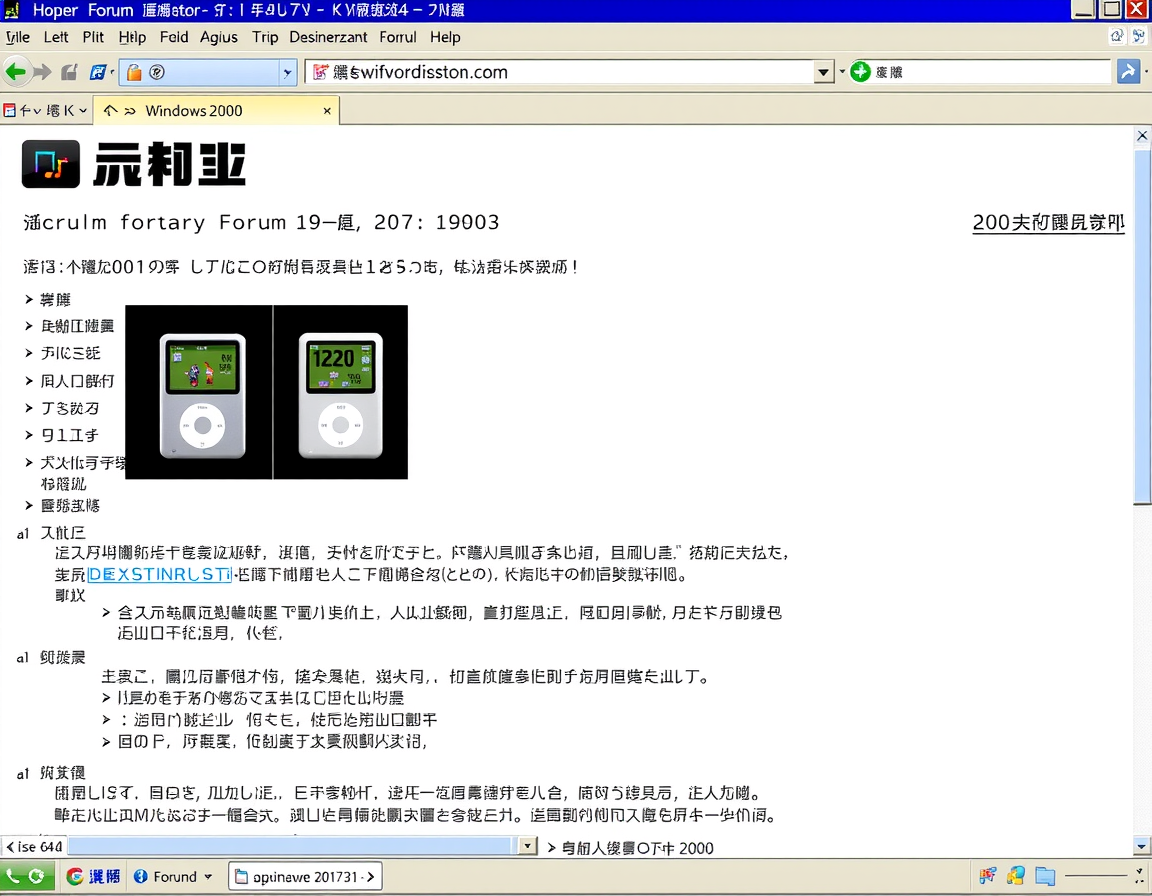
Task: Open the Trip menu
Action: 265,37
